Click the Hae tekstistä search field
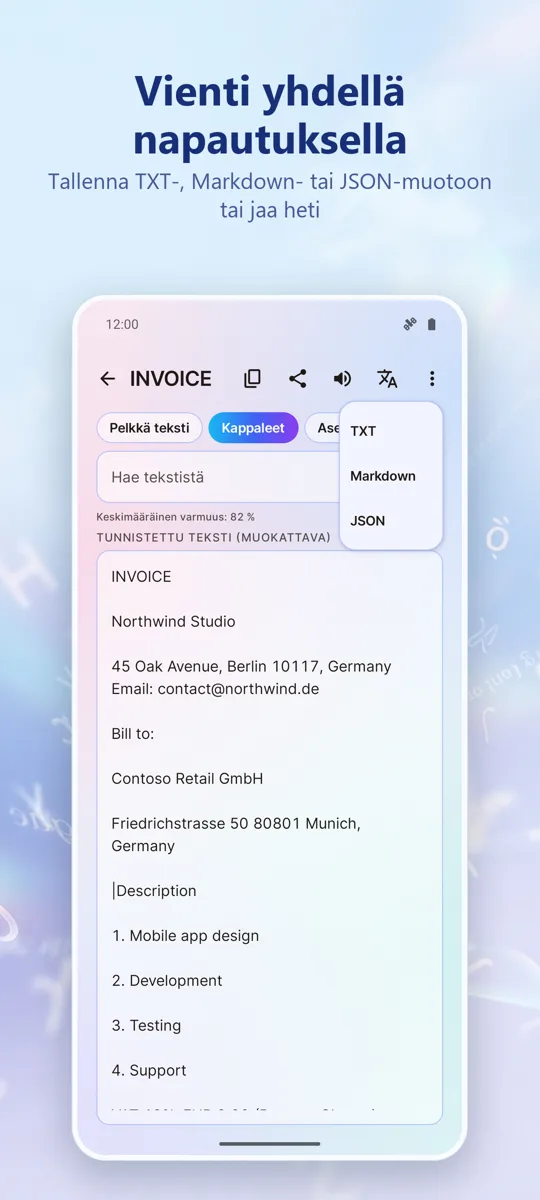 (x=218, y=477)
